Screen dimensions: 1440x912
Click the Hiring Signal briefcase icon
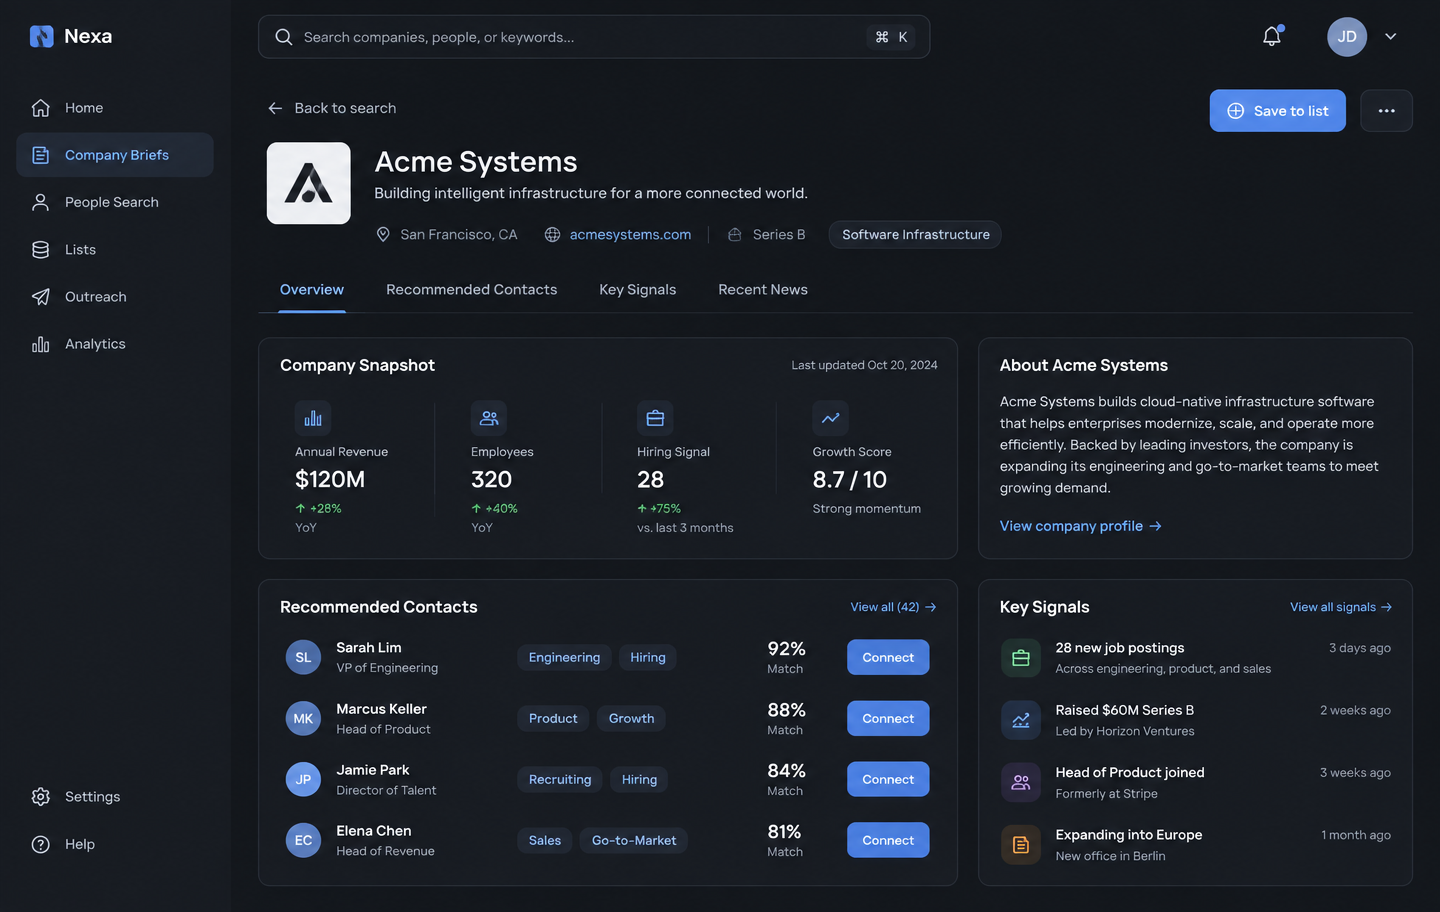[655, 418]
